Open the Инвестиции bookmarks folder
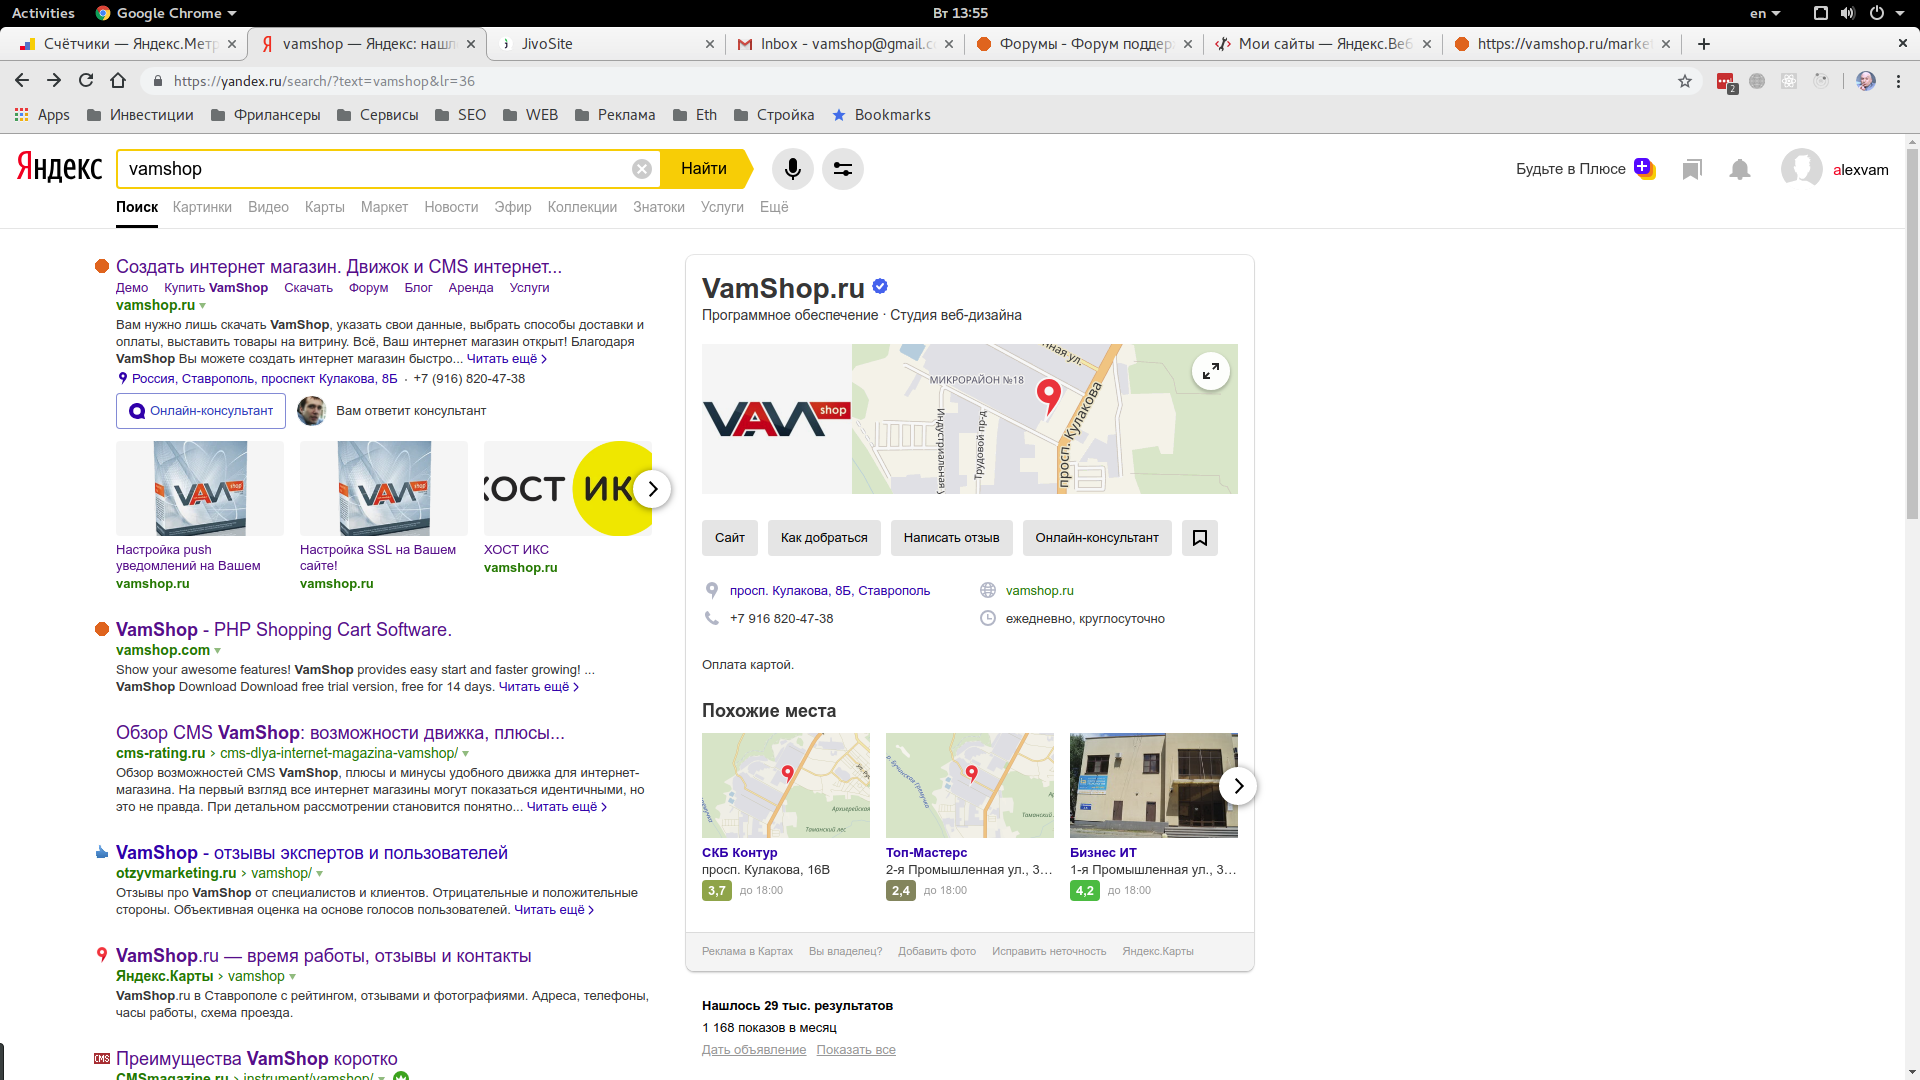The width and height of the screenshot is (1920, 1080). (140, 115)
